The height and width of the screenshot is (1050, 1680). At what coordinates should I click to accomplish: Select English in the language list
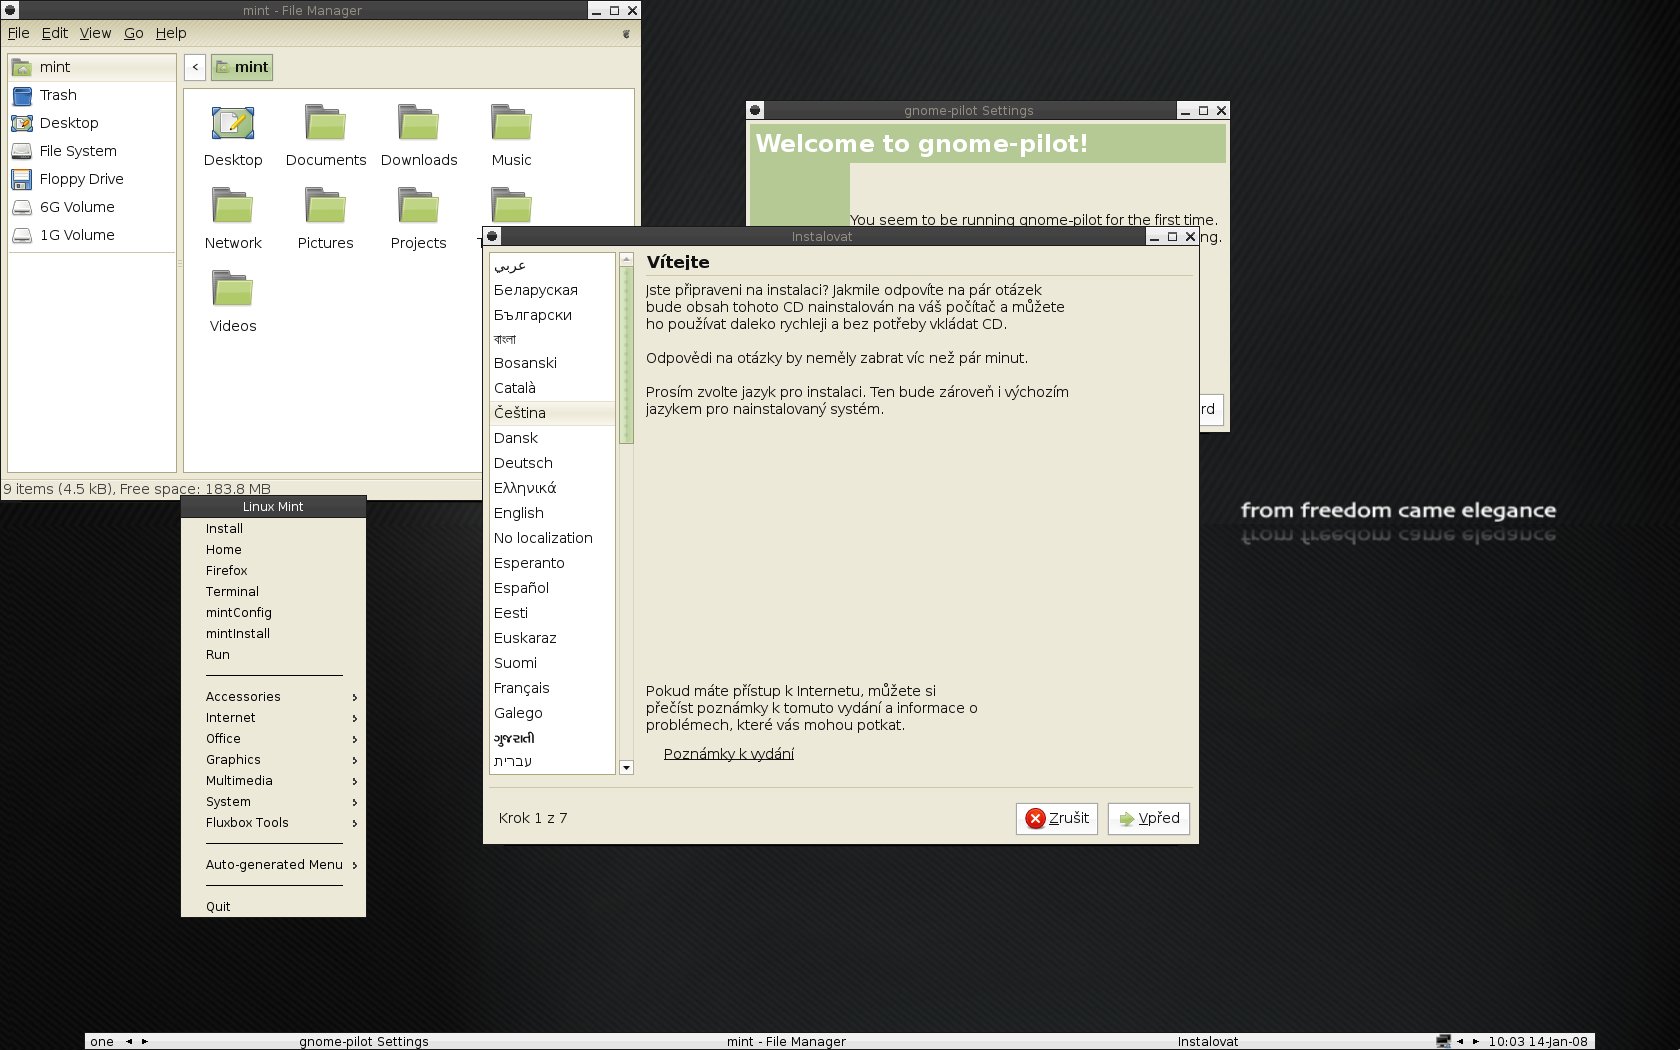(552, 513)
